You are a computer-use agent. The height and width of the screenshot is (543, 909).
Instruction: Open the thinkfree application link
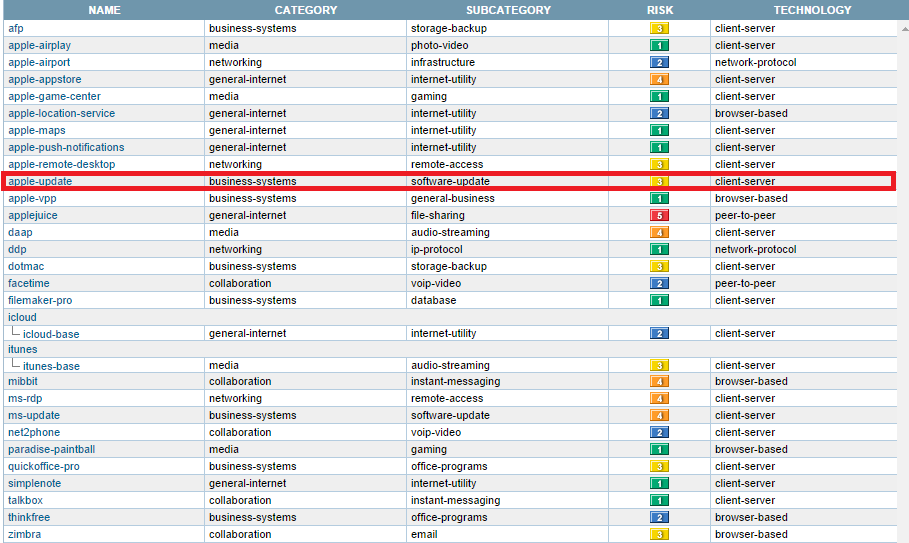pos(29,518)
